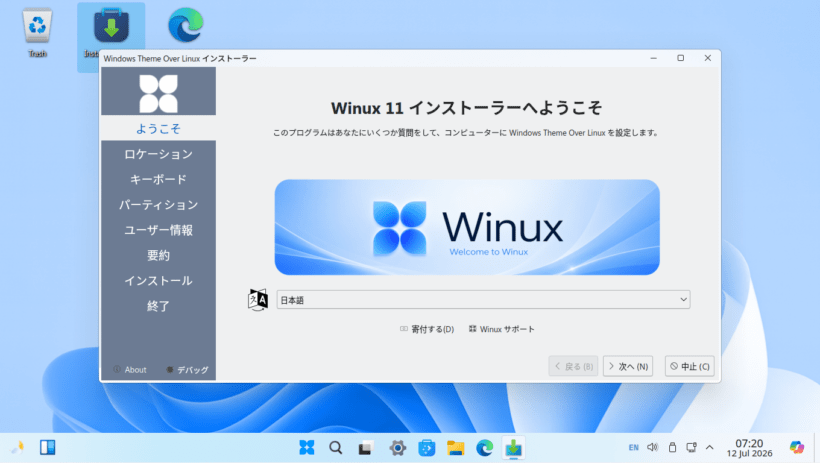Screen dimensions: 820x463
Task: Expand hidden tray icons chevron
Action: tap(710, 447)
